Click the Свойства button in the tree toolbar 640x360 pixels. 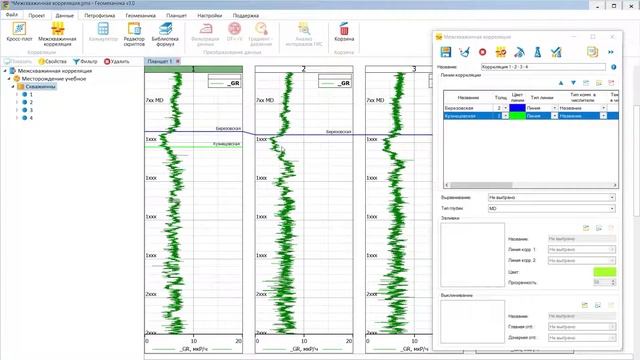click(52, 61)
